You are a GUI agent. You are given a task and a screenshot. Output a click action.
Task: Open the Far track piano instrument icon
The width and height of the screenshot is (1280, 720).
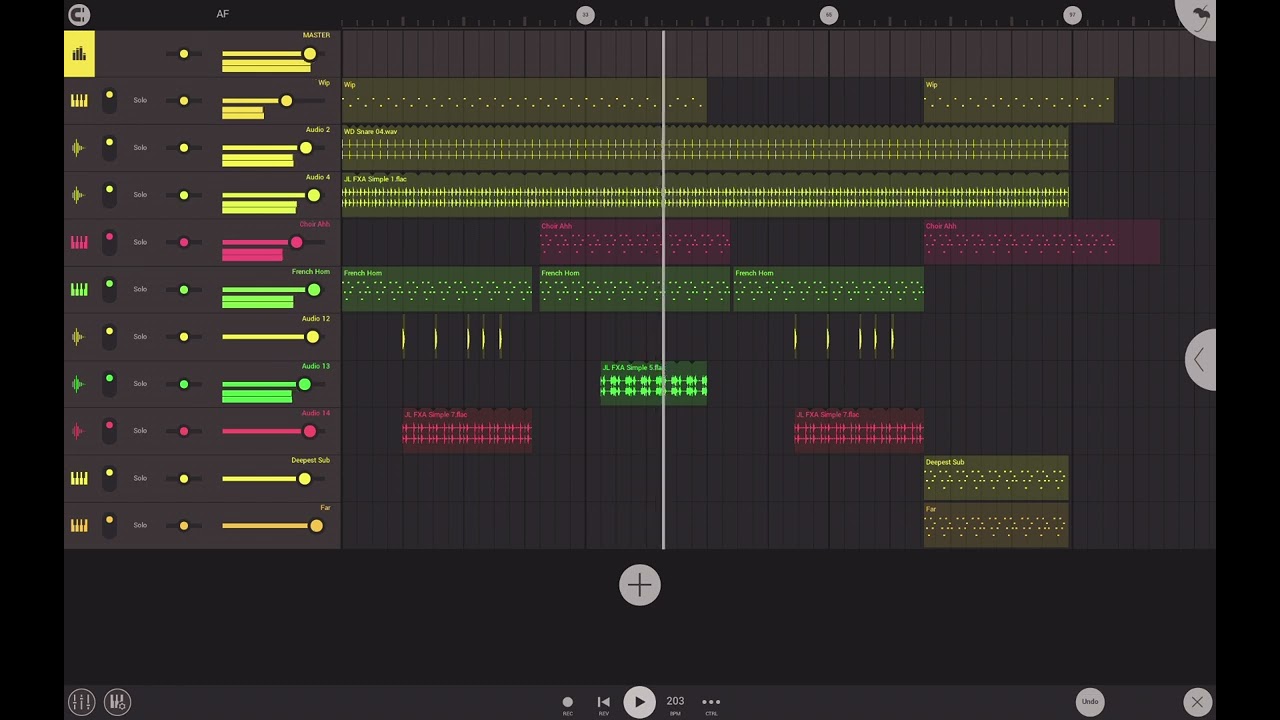(79, 525)
